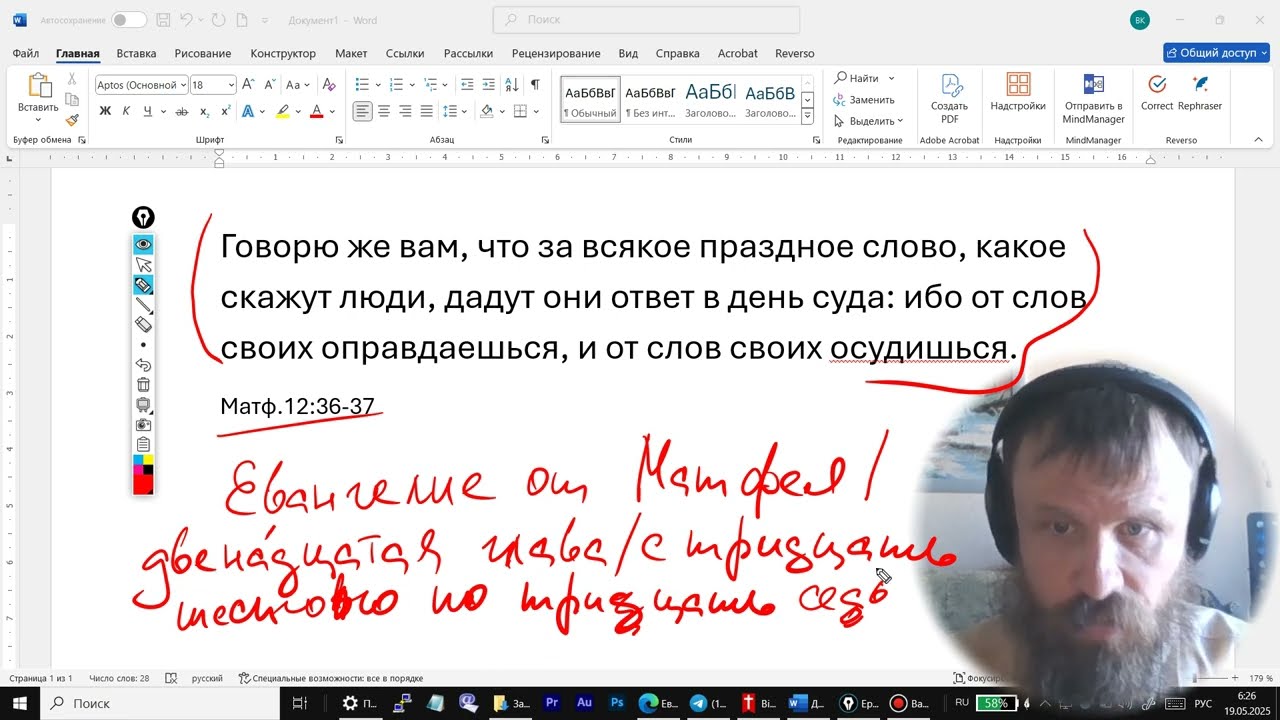The width and height of the screenshot is (1280, 720).
Task: Click the Format Painter brush icon
Action: [72, 120]
